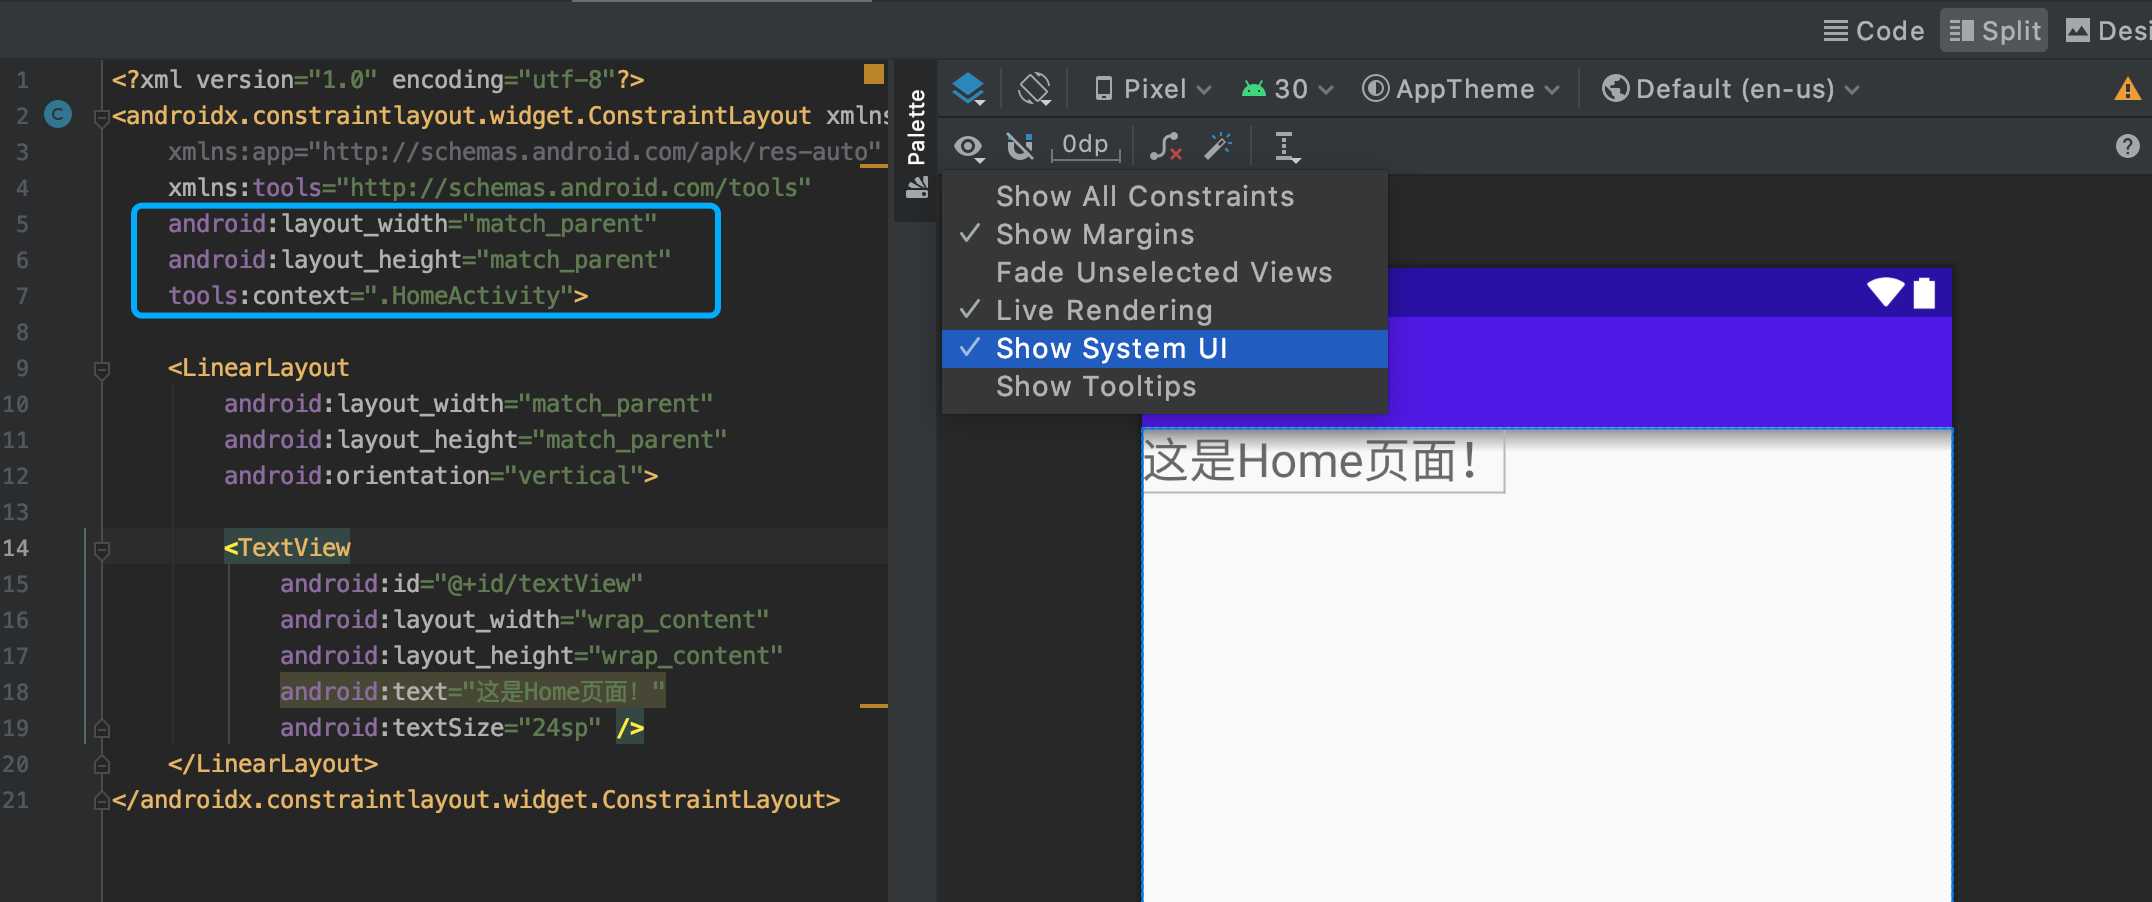Switch to Split view mode
Viewport: 2152px width, 902px height.
[x=1995, y=31]
